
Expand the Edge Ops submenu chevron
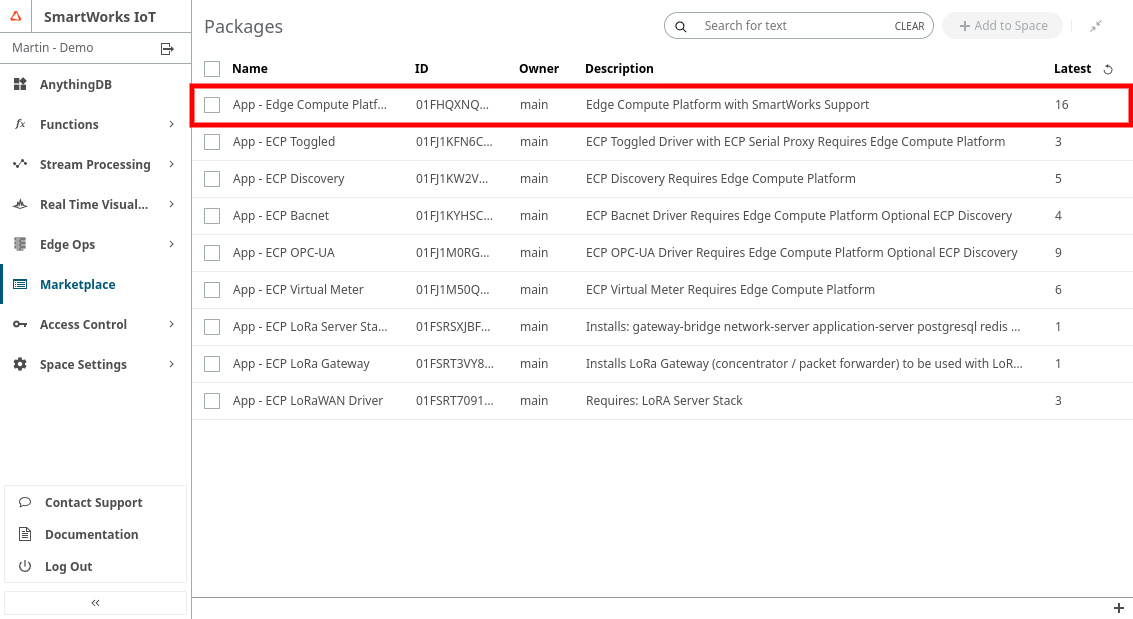tap(171, 244)
